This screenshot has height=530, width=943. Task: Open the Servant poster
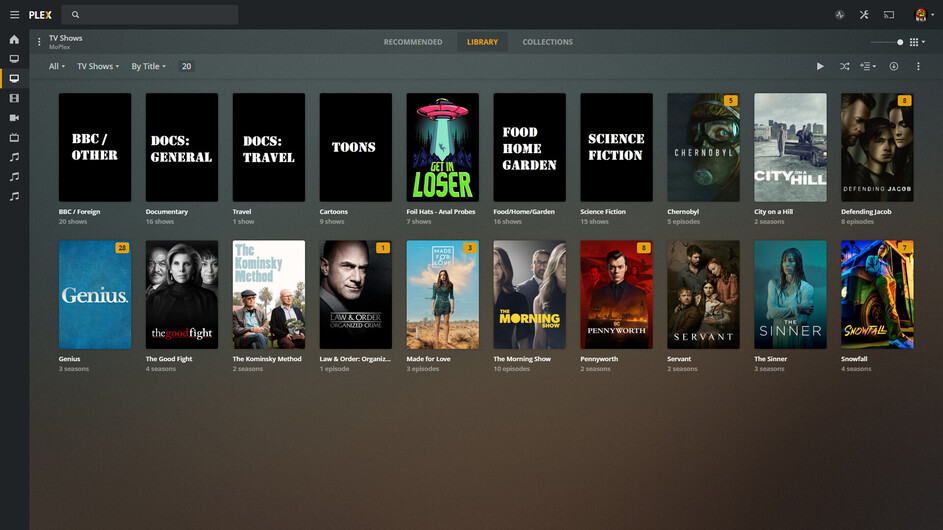(x=704, y=295)
